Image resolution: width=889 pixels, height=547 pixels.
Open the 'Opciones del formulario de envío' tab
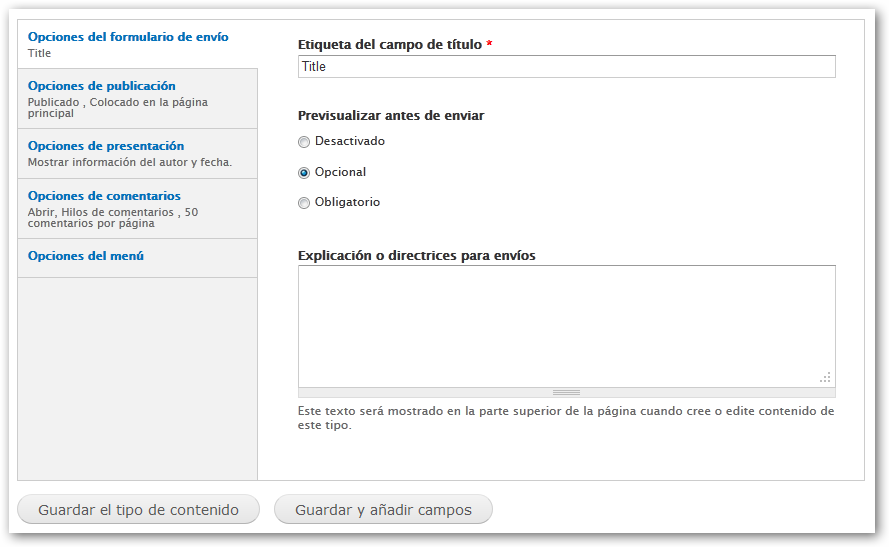(128, 37)
